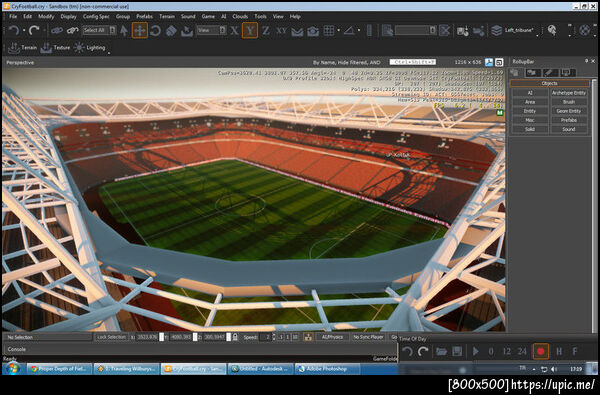This screenshot has width=600, height=395.
Task: Click the Layers stack icon
Action: 496,30
